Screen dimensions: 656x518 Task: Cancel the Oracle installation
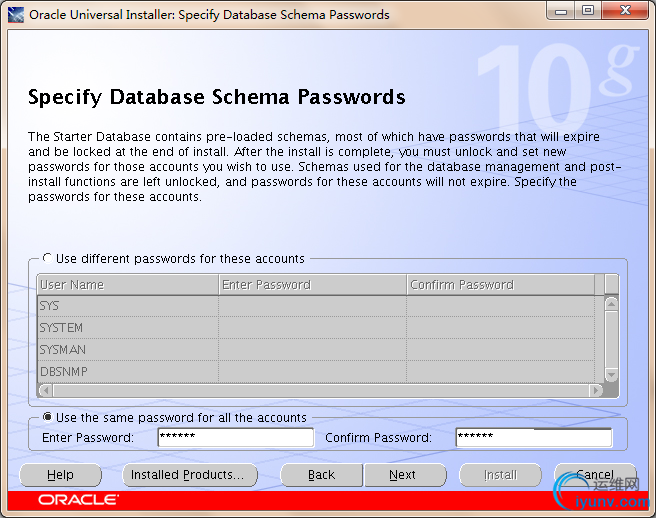595,475
